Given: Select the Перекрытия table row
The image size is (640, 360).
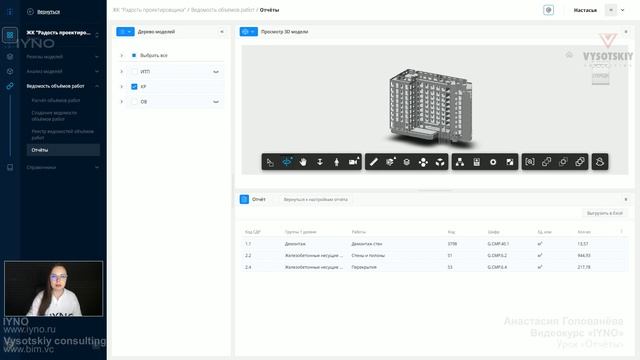Looking at the screenshot, I should click(x=434, y=267).
